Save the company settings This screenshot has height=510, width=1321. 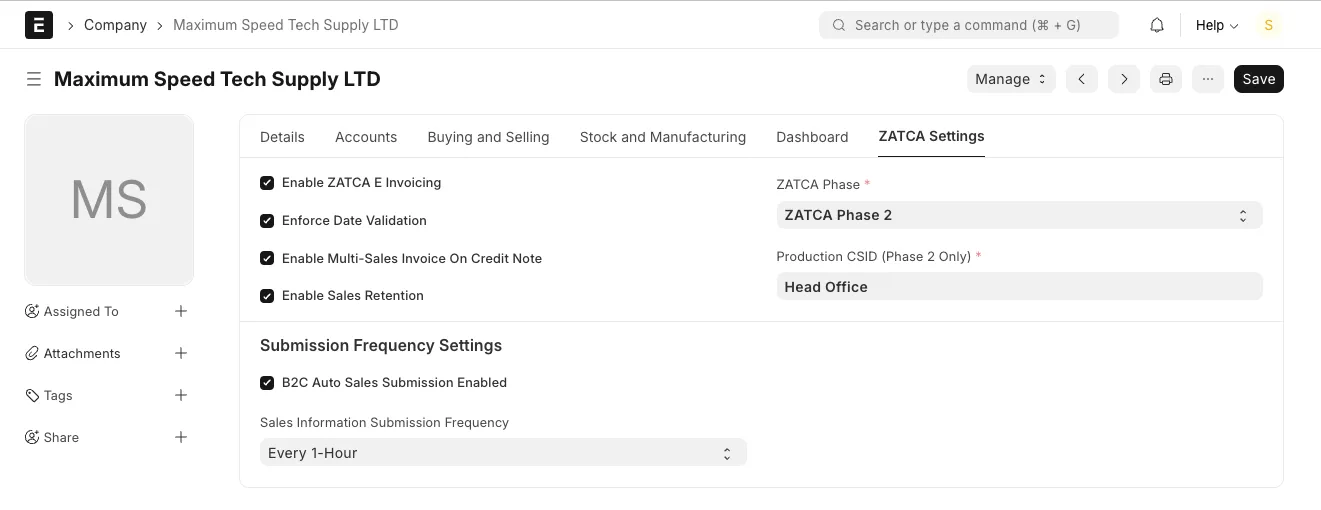click(x=1258, y=79)
